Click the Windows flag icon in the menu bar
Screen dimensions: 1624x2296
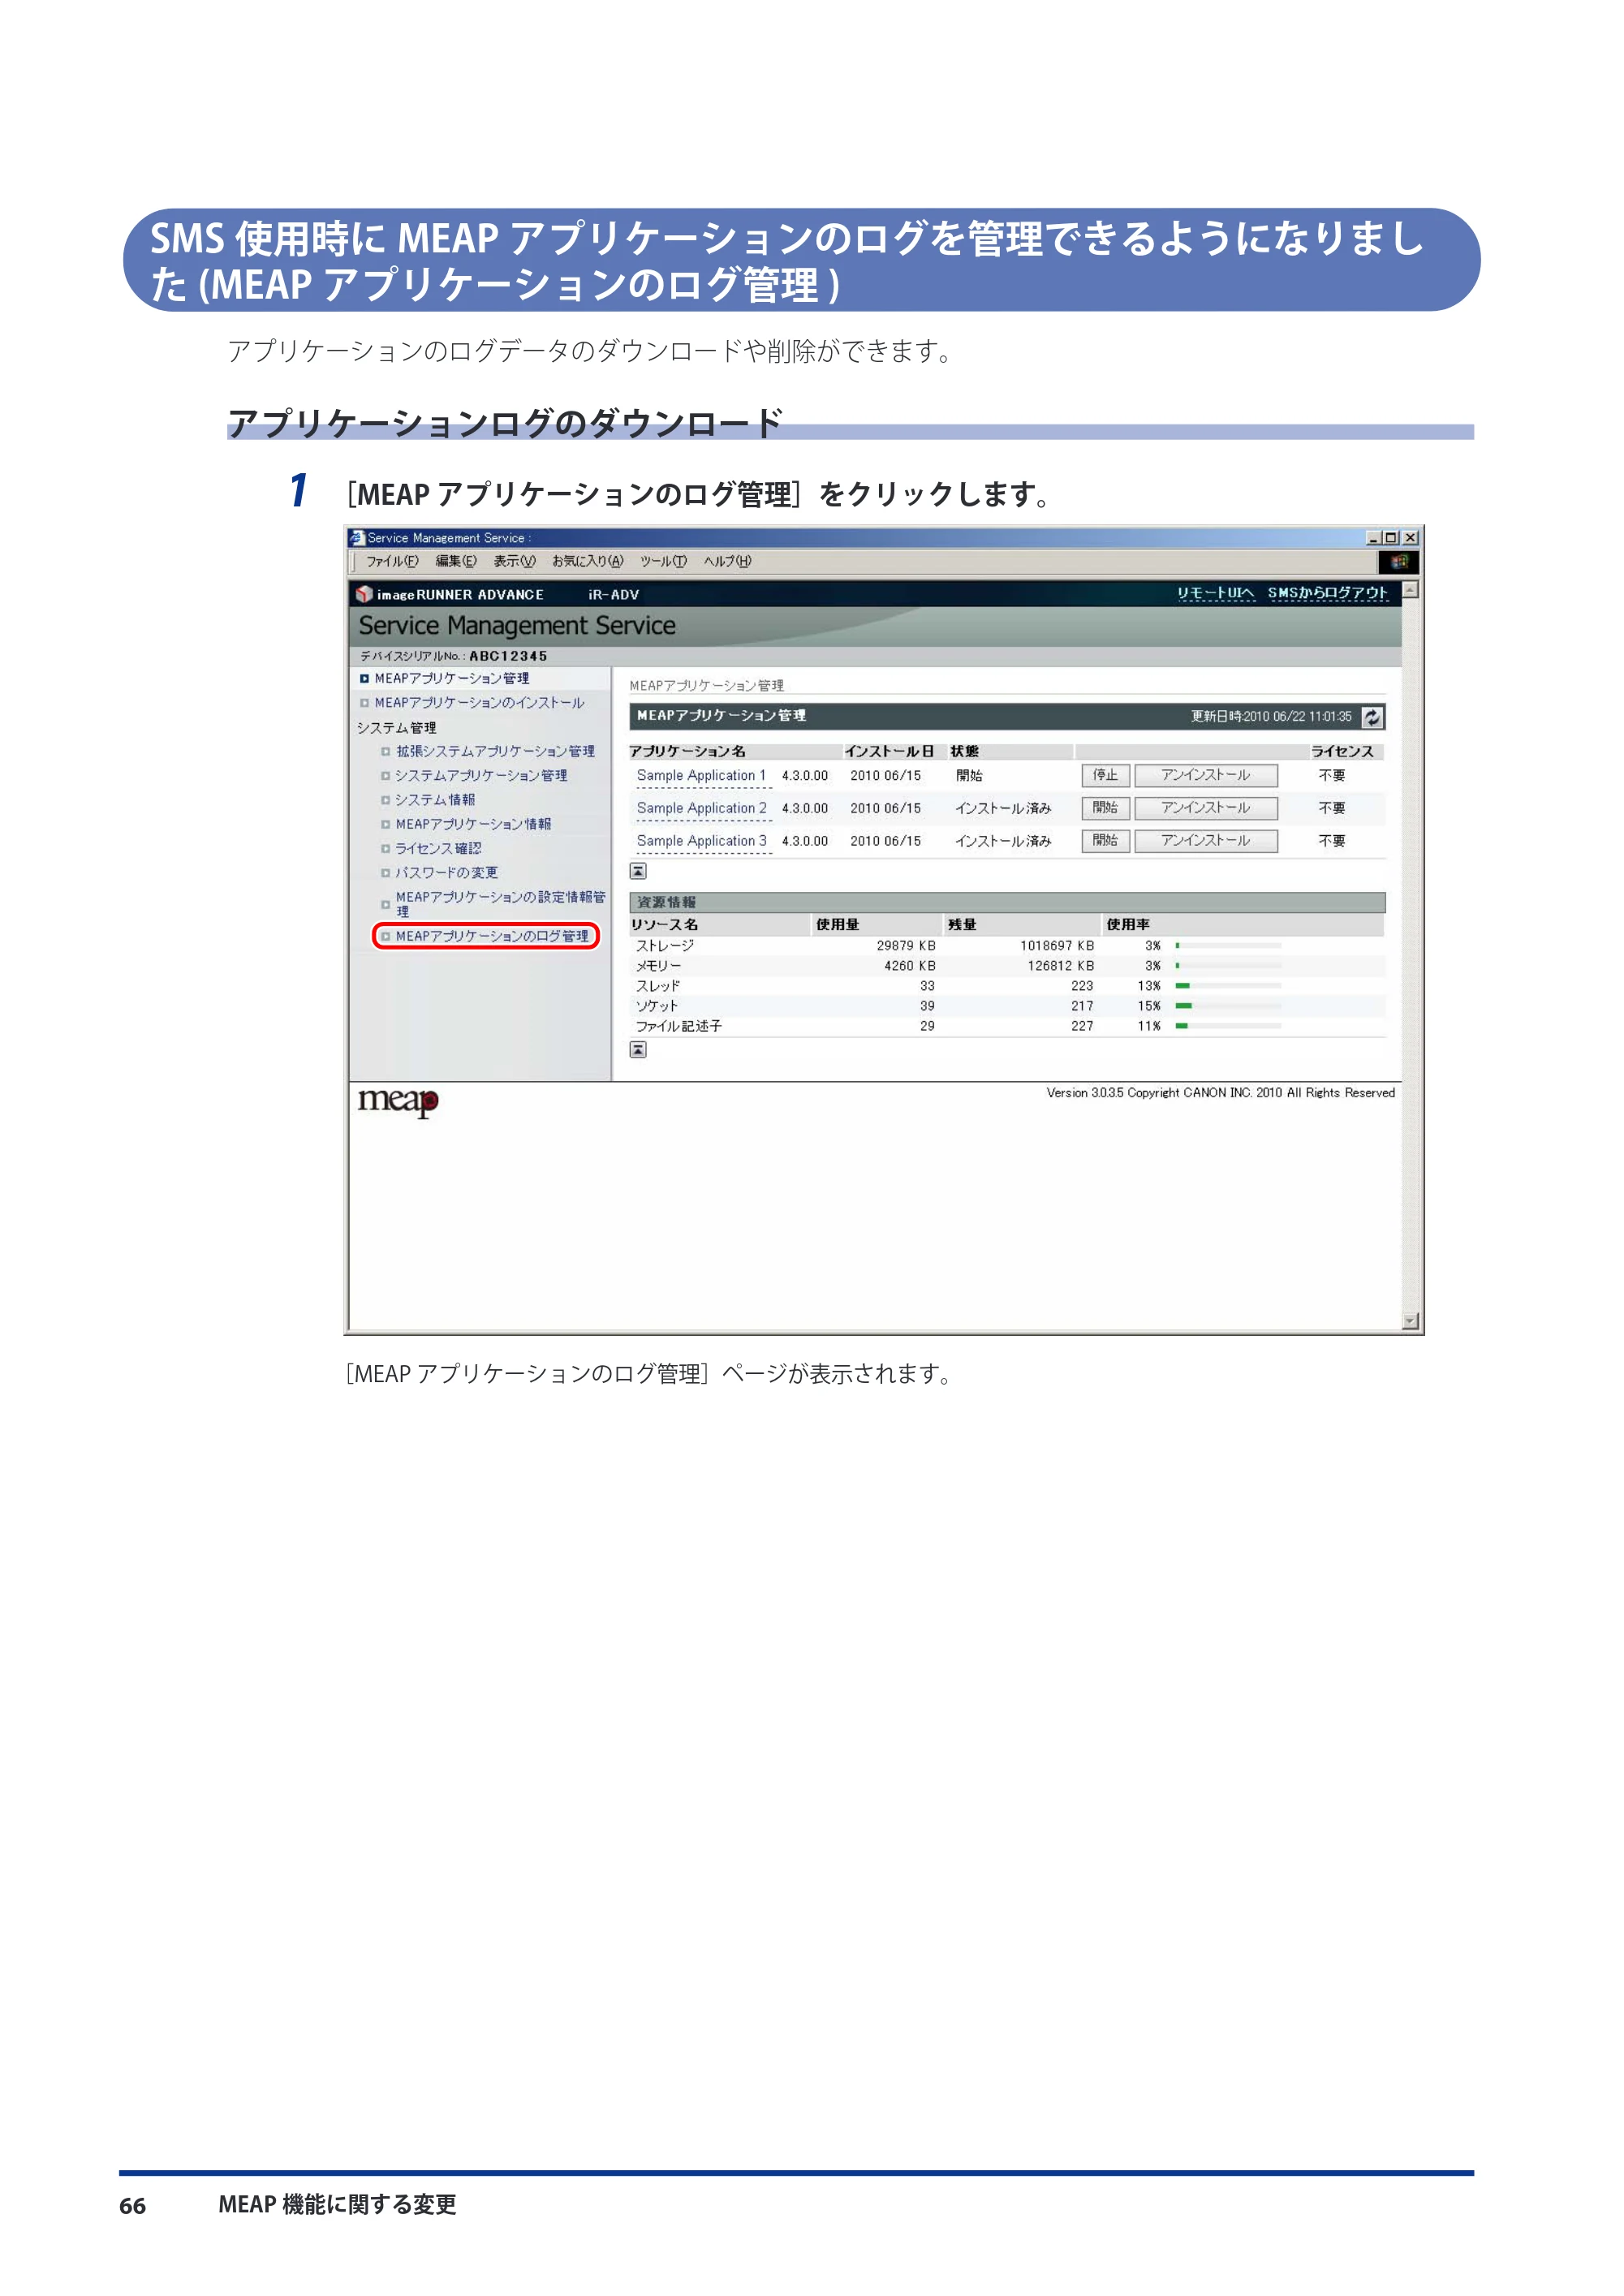click(1399, 561)
